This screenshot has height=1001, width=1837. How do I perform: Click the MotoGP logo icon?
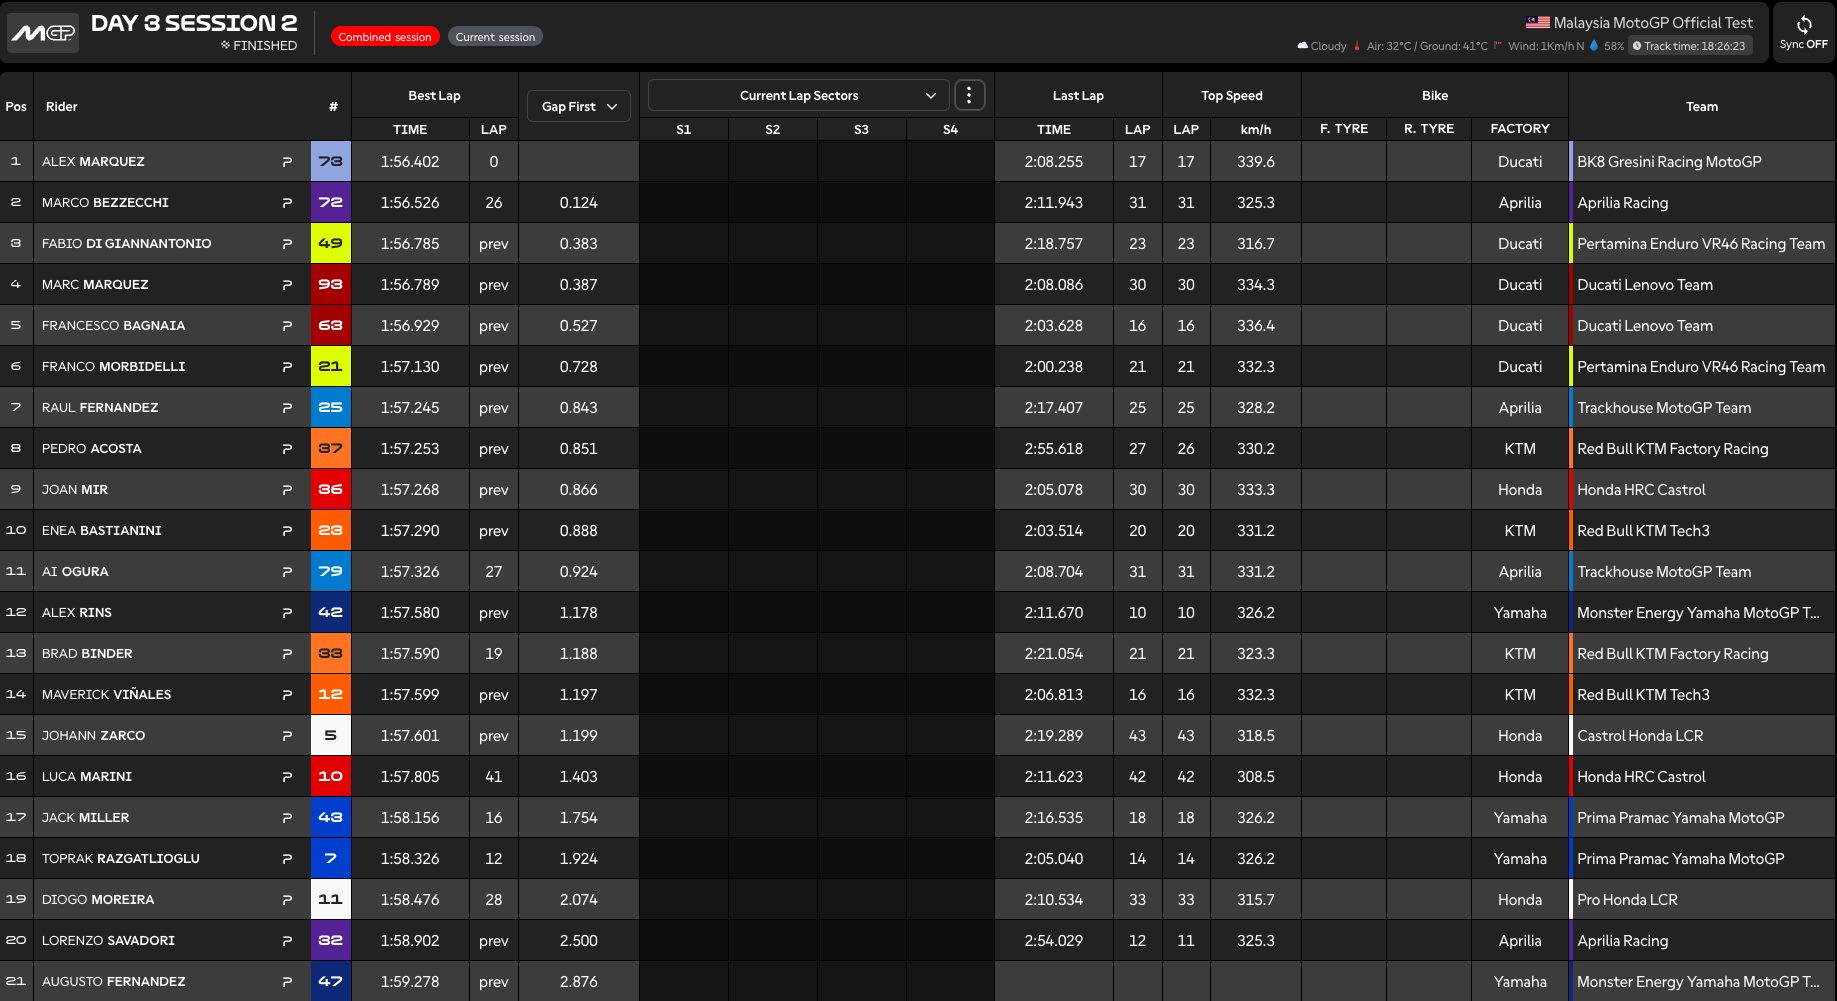pyautogui.click(x=43, y=33)
